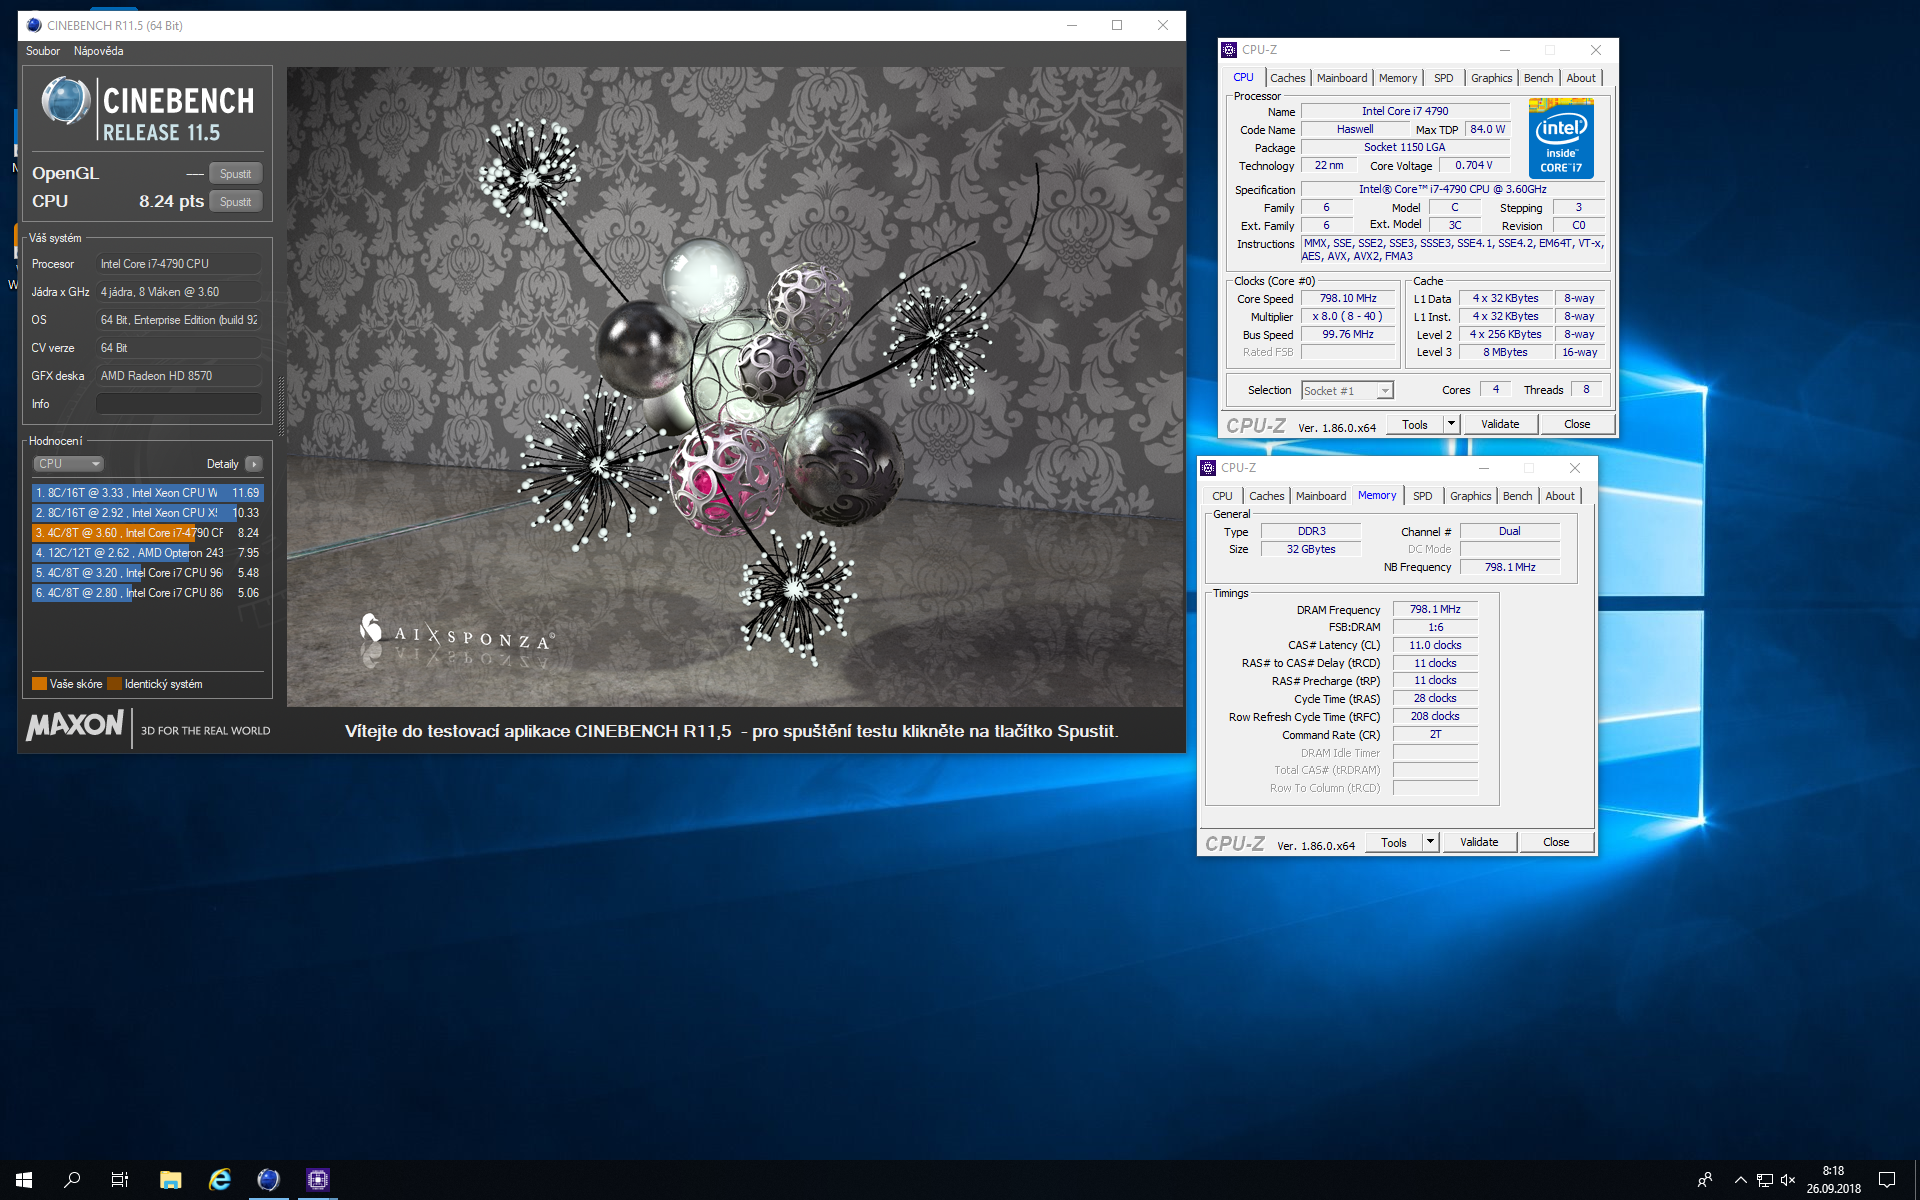
Task: Click the Info input field
Action: 179,404
